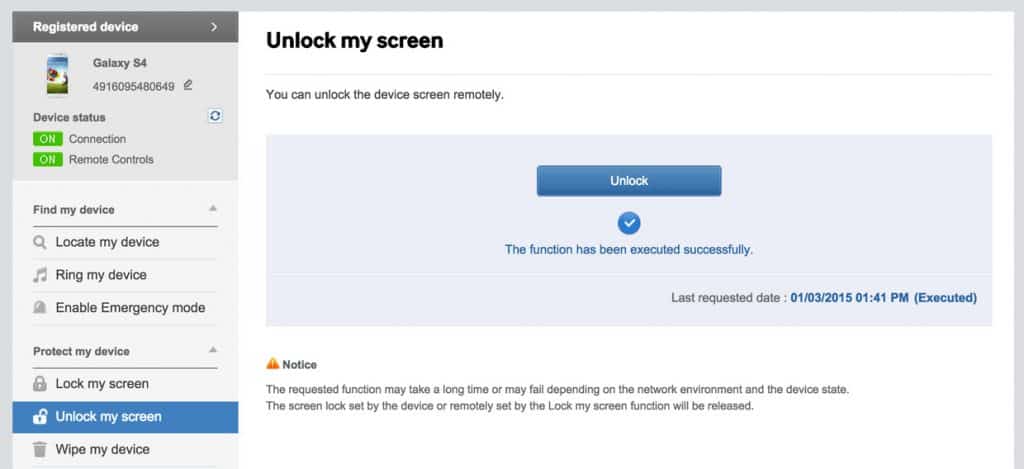The image size is (1024, 469).
Task: Click the blue success checkmark circle
Action: point(629,223)
